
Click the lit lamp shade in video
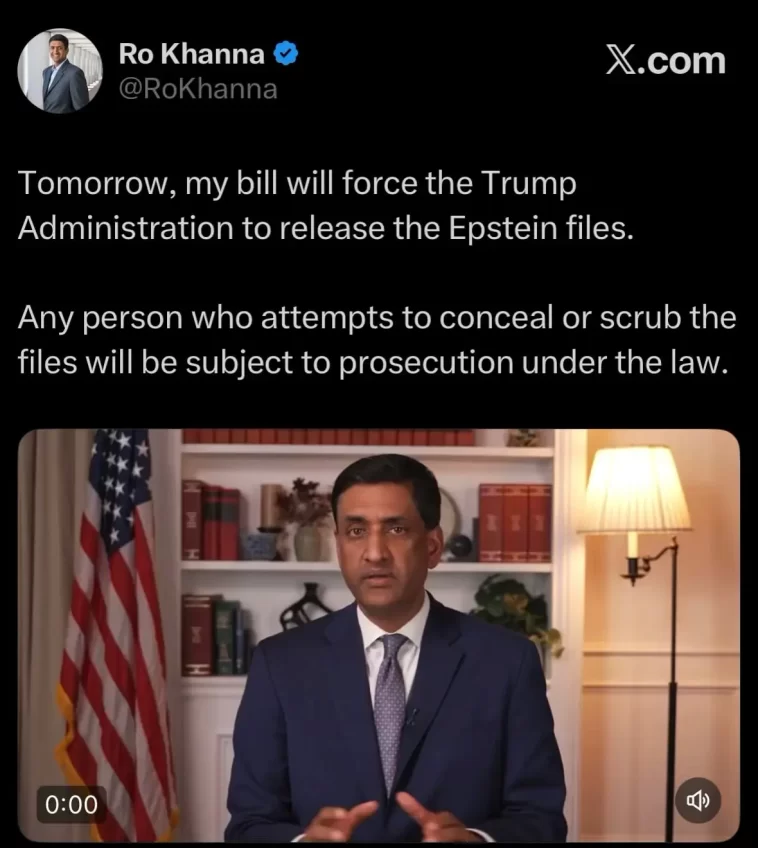pos(634,489)
